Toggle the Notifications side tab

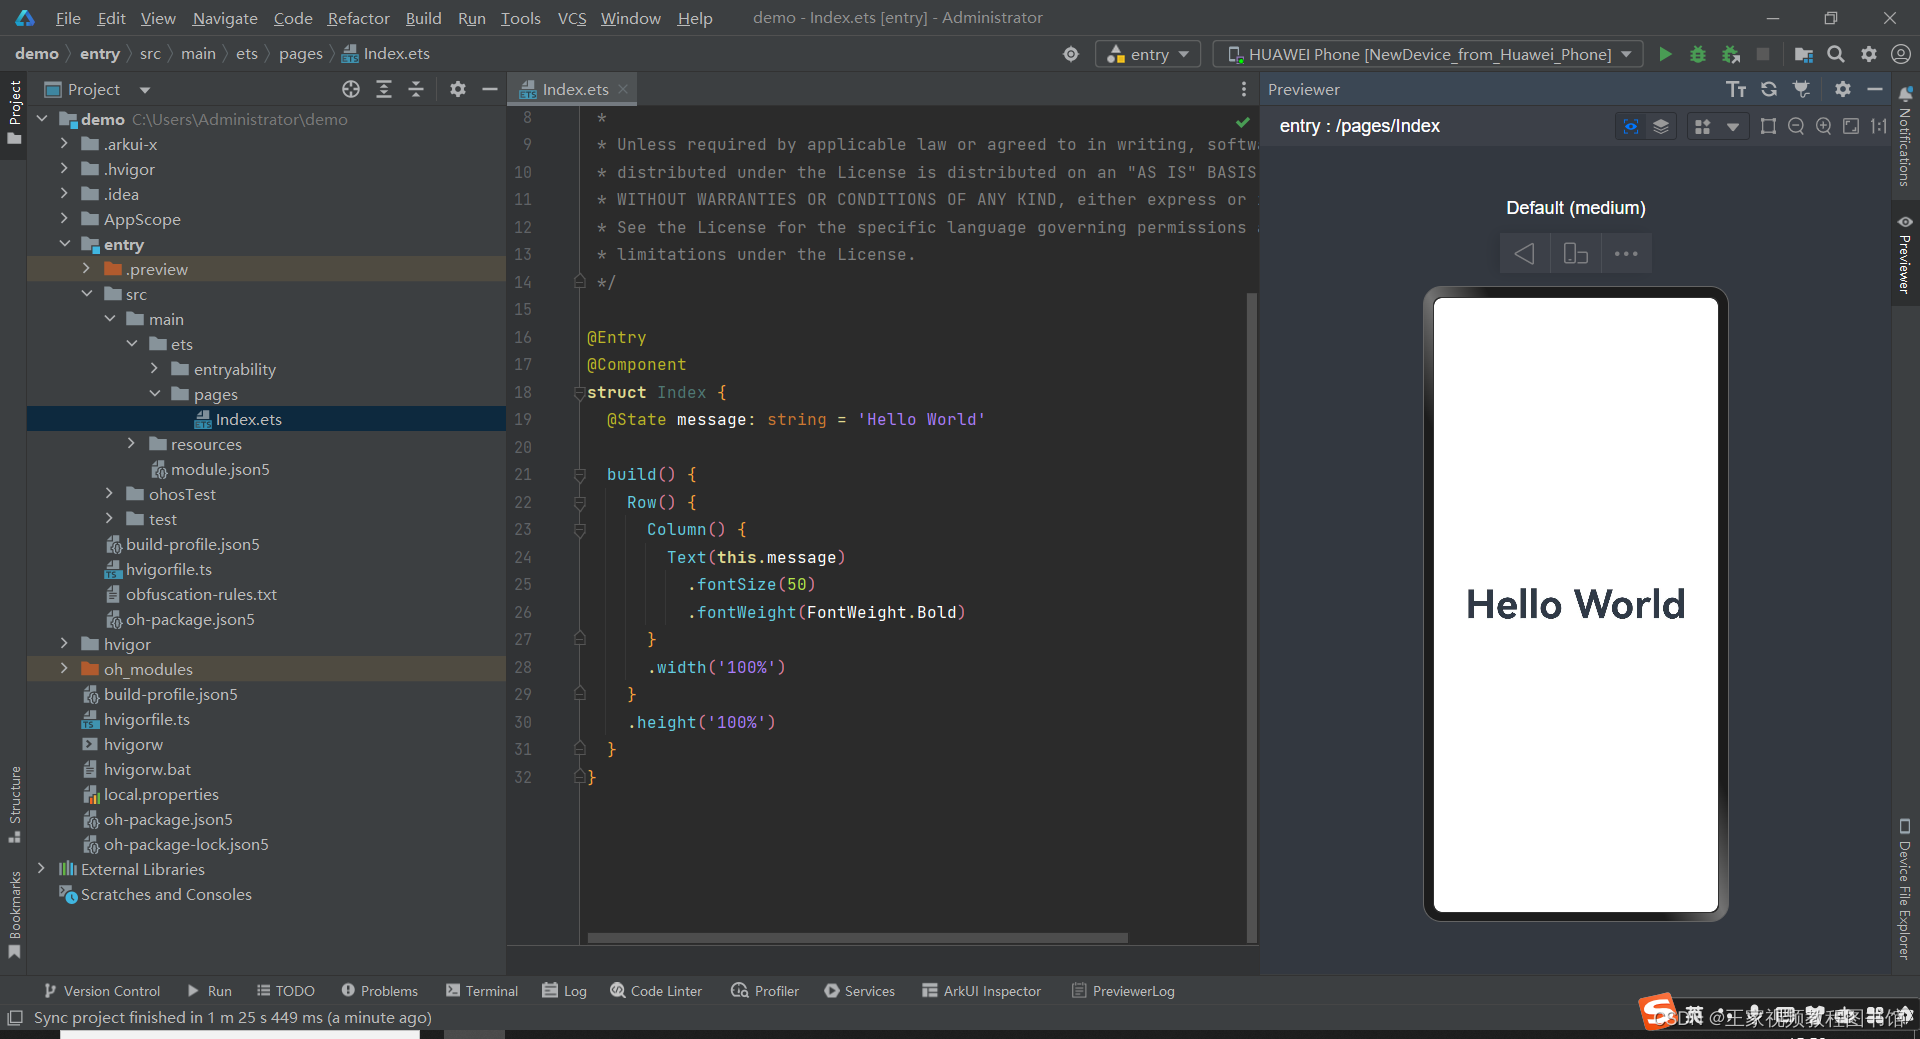tap(1905, 137)
